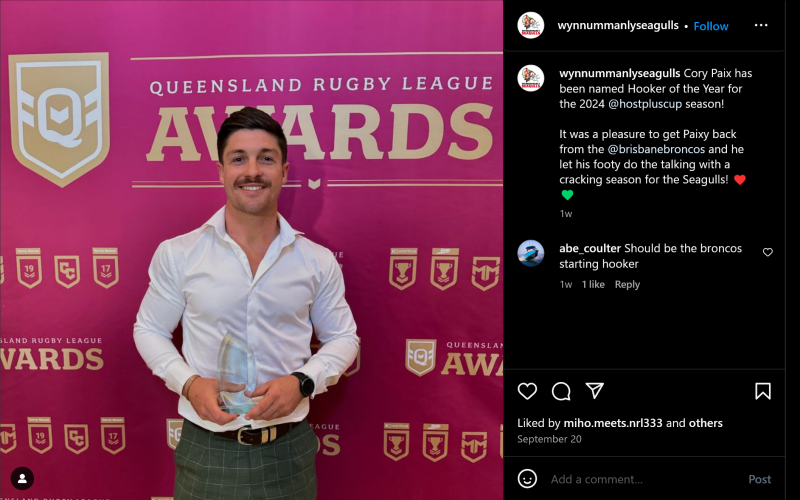The width and height of the screenshot is (800, 500).
Task: Open the header profile picture of wynnummanlyseagulls
Action: click(x=531, y=25)
